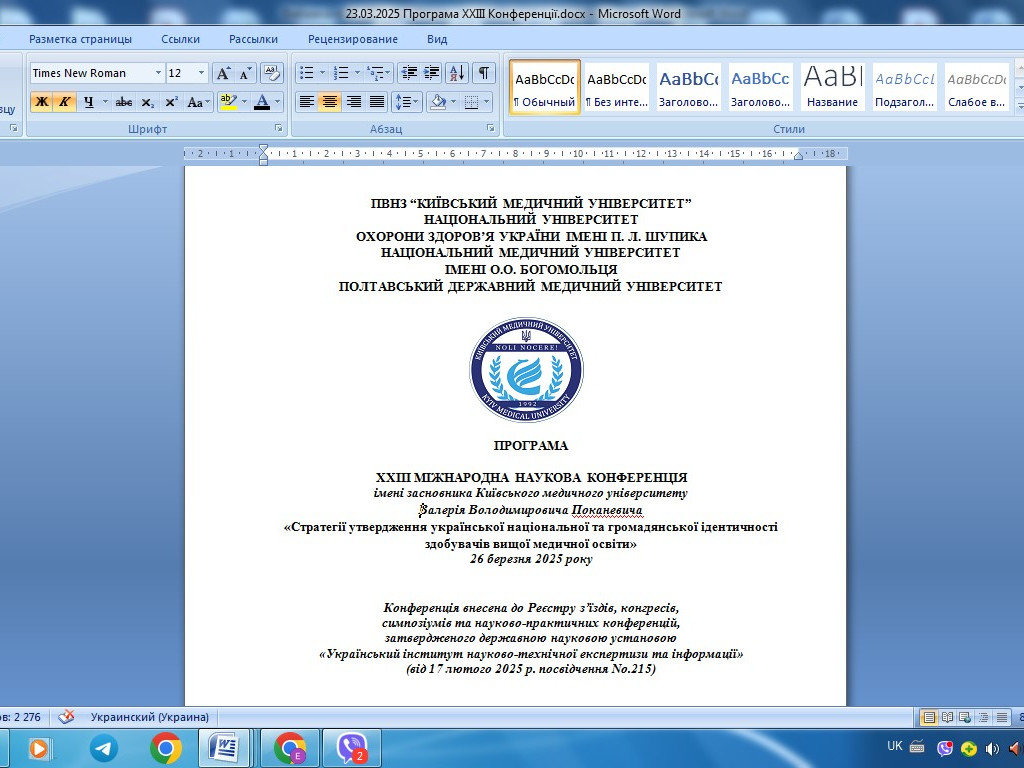This screenshot has width=1024, height=768.
Task: Open the Ссылки tab
Action: [x=180, y=39]
